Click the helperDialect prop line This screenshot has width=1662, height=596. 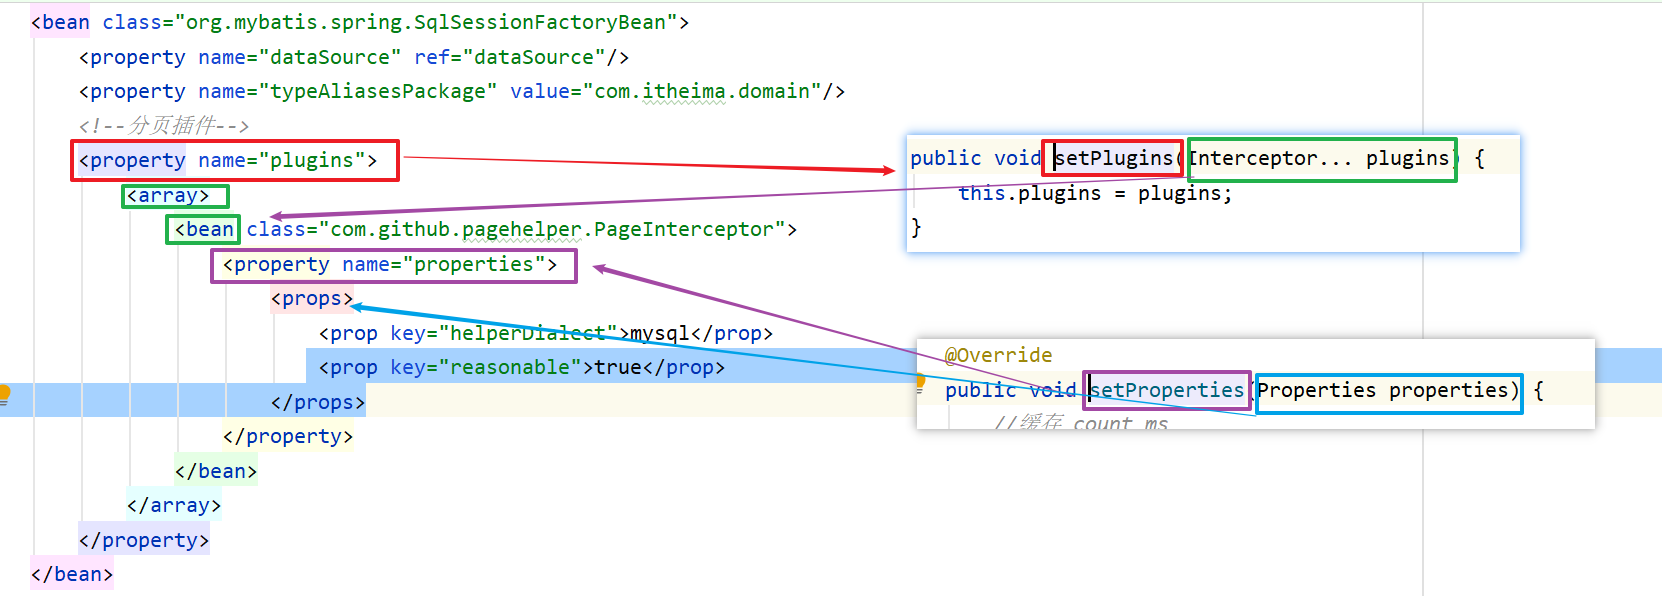pos(546,333)
